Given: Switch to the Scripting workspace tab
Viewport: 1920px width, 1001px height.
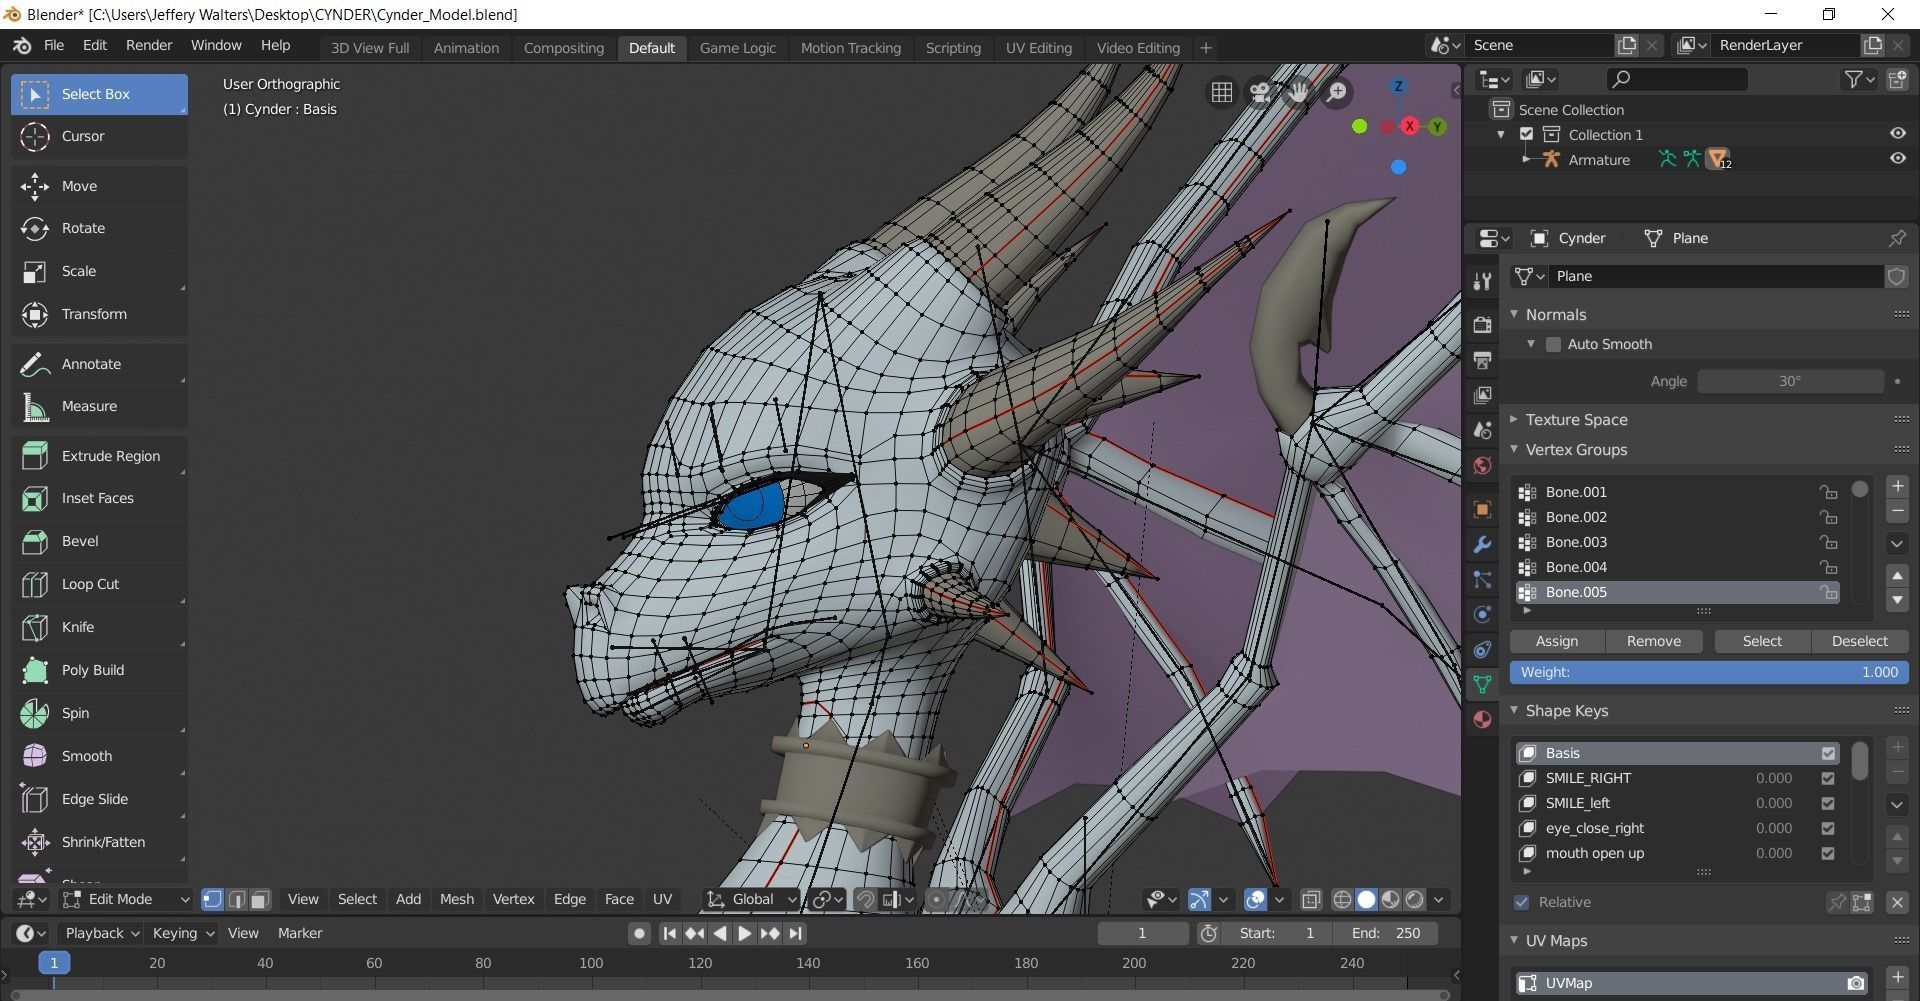Looking at the screenshot, I should tap(953, 48).
